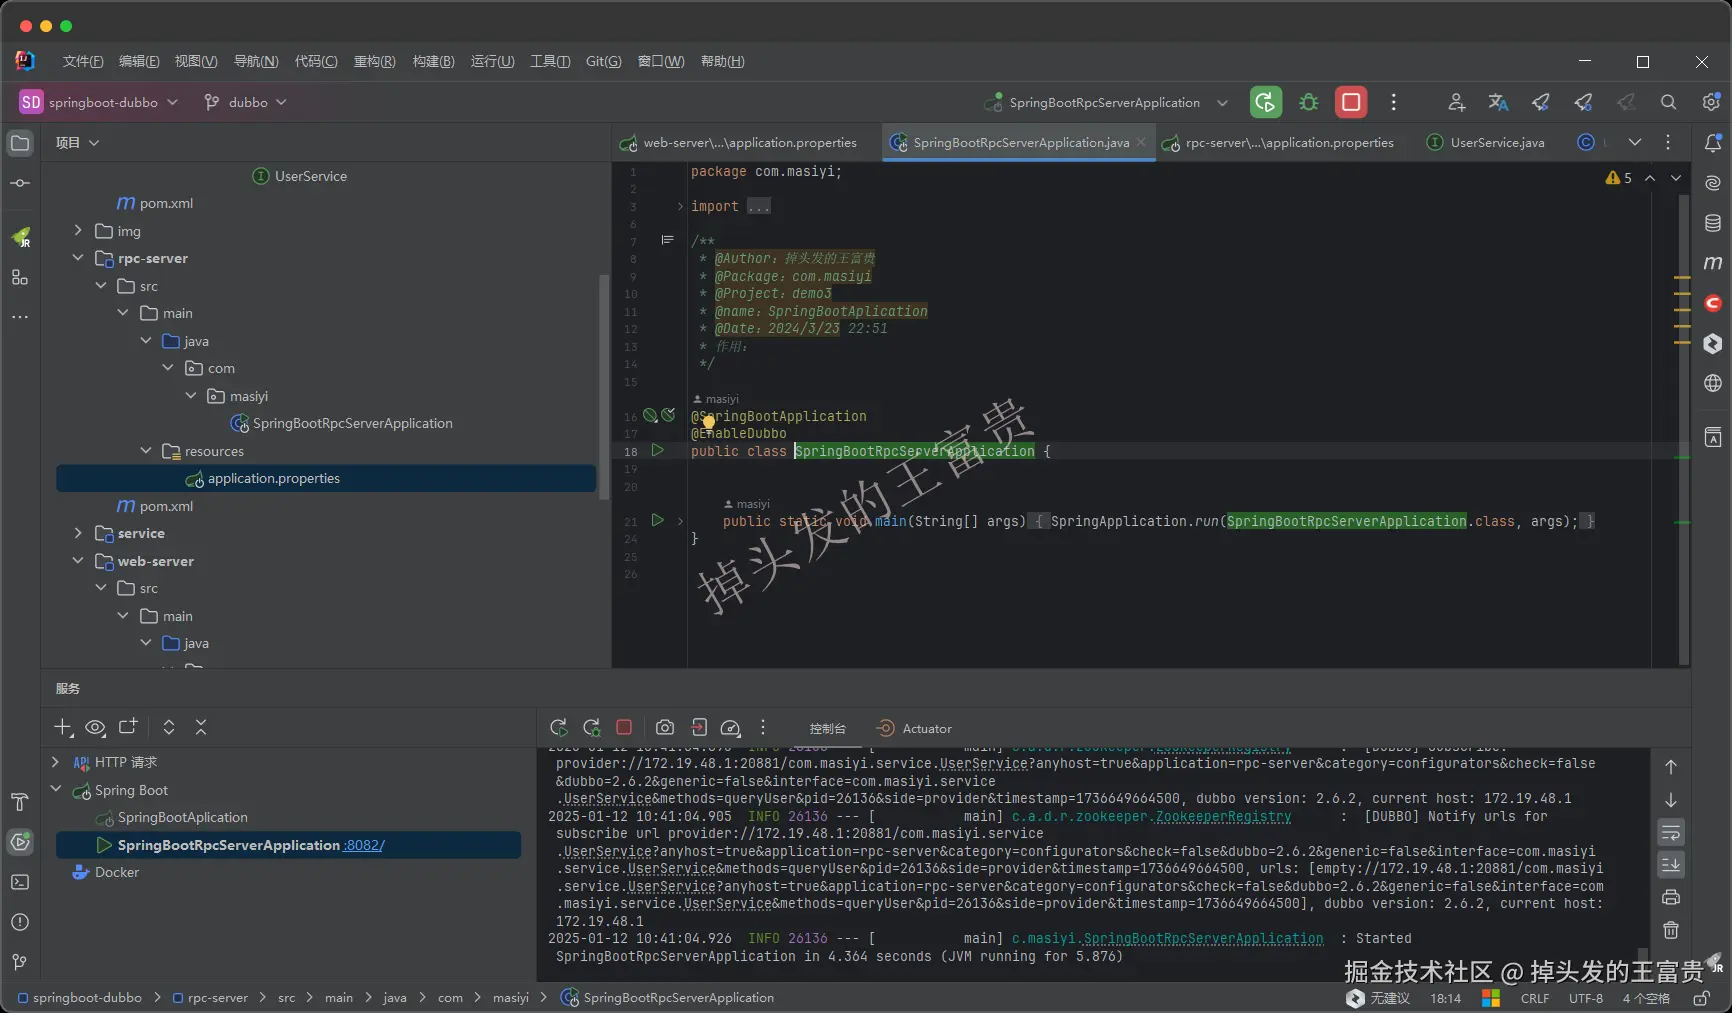Image resolution: width=1732 pixels, height=1013 pixels.
Task: Switch to rpc-server application.properties tab
Action: coord(1278,143)
